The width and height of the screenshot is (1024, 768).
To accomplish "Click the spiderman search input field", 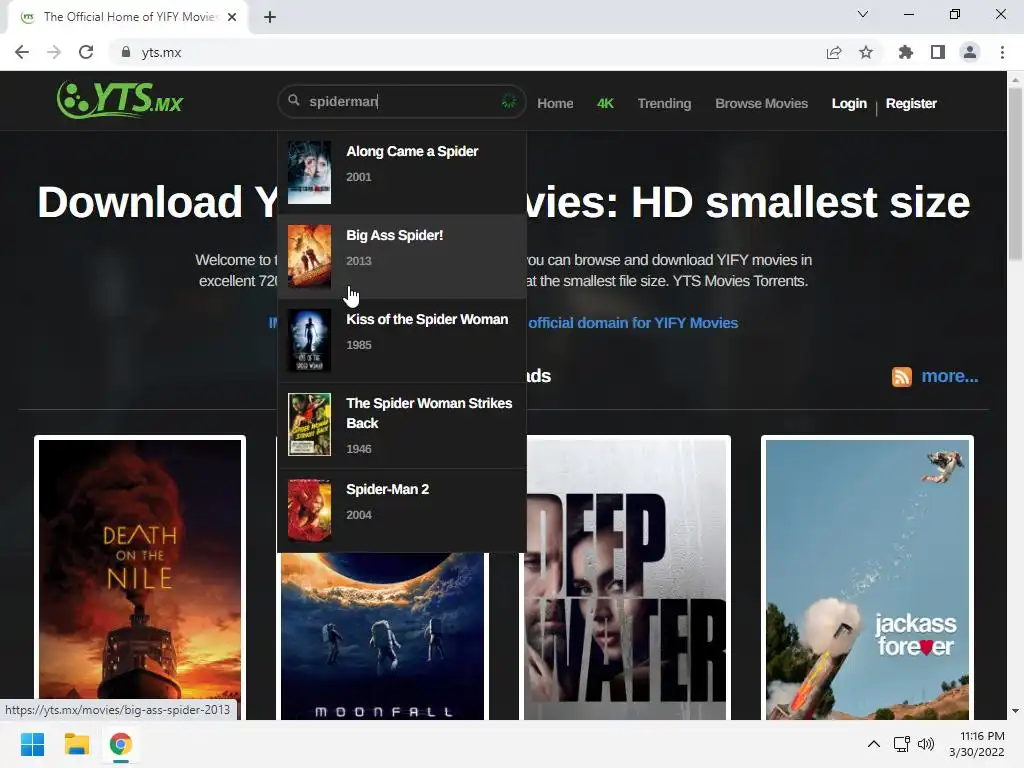I will [402, 101].
